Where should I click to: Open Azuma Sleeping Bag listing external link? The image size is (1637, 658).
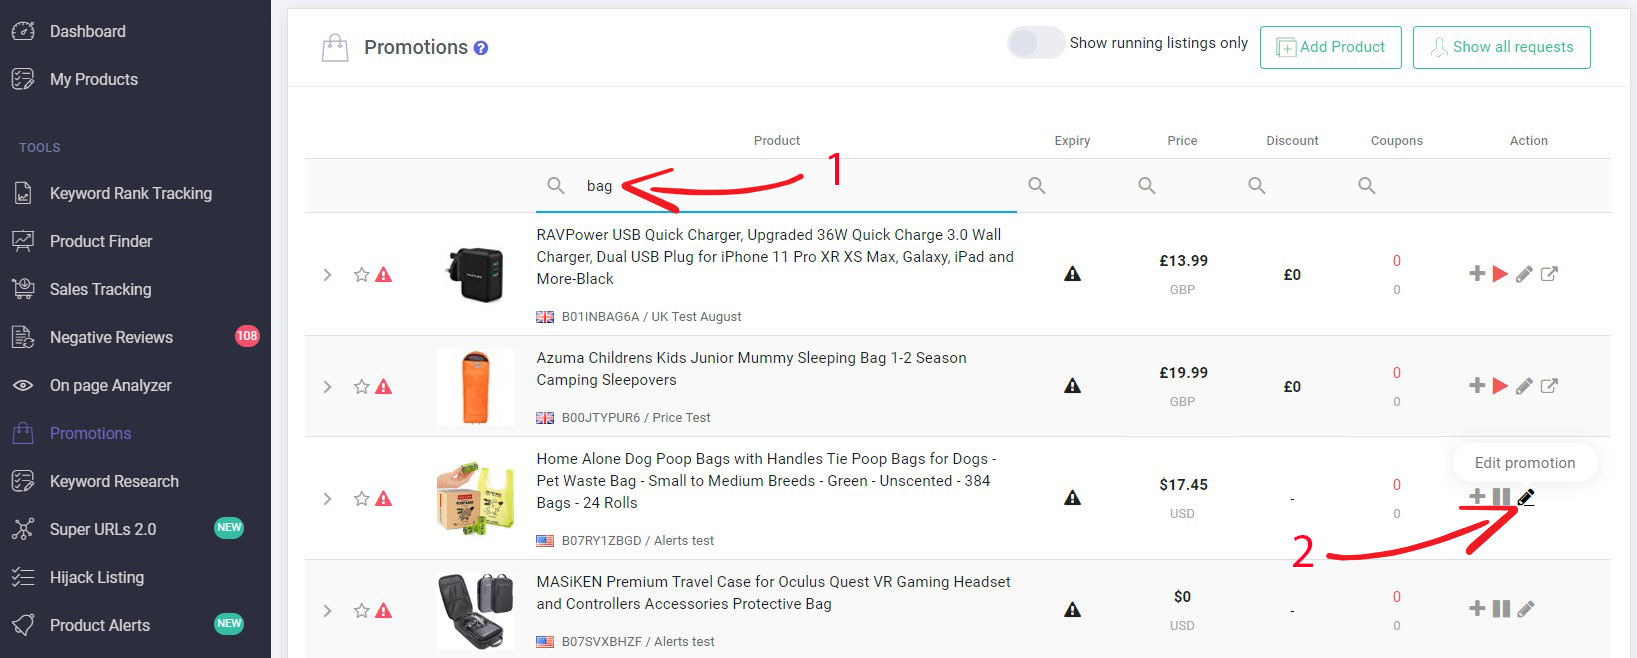coord(1549,386)
